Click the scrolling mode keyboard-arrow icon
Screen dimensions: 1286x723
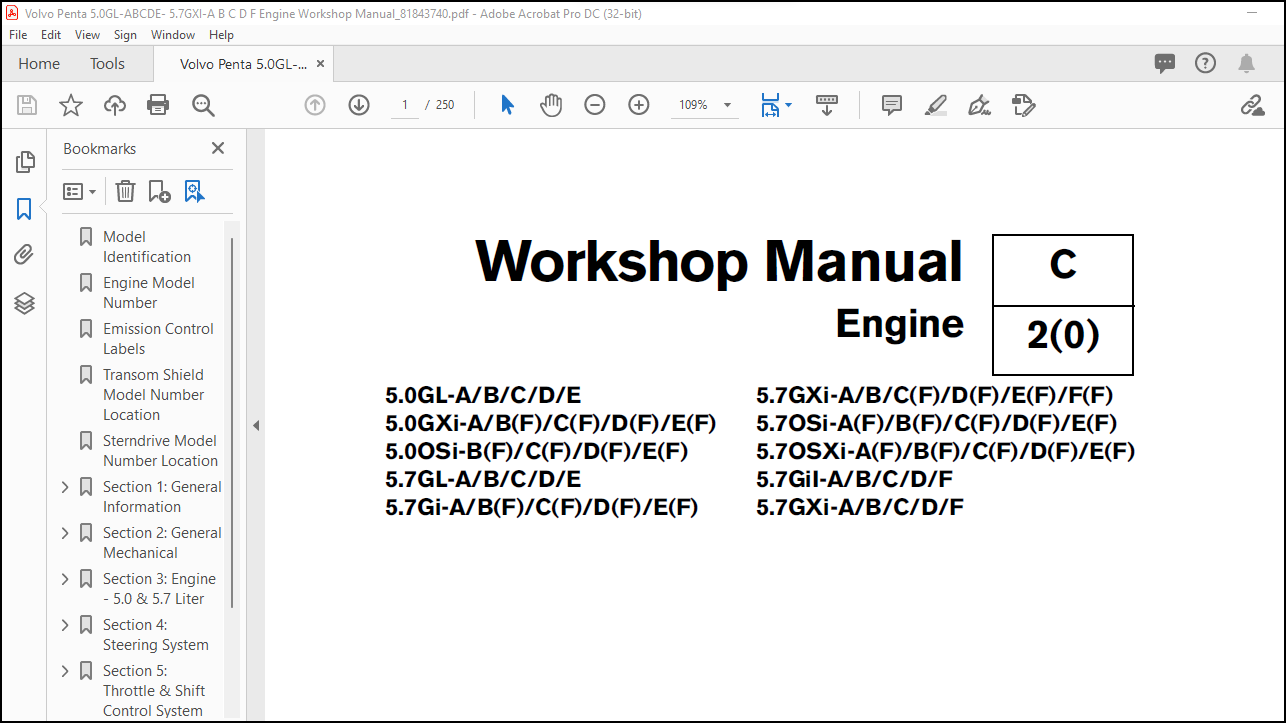coord(827,105)
